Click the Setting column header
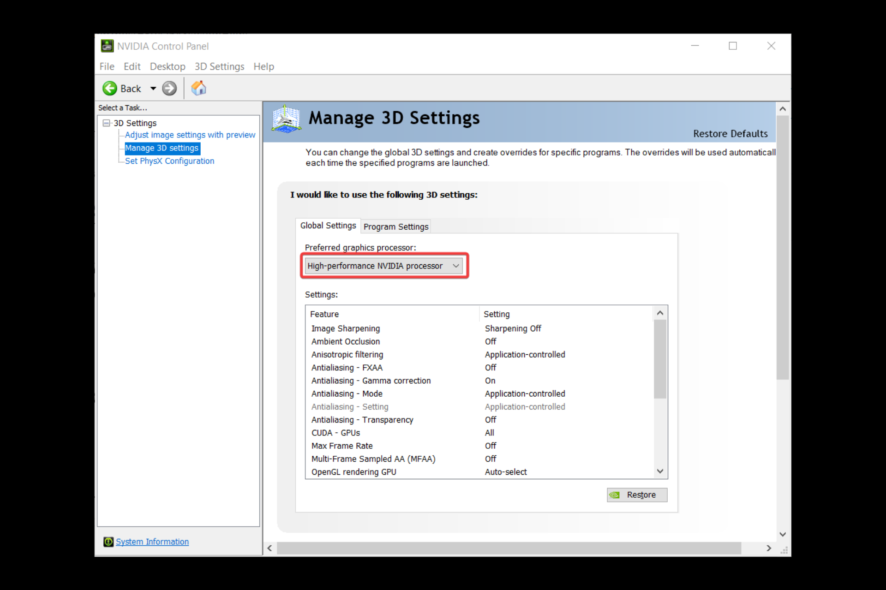Screen dimensions: 886x590 (566, 314)
